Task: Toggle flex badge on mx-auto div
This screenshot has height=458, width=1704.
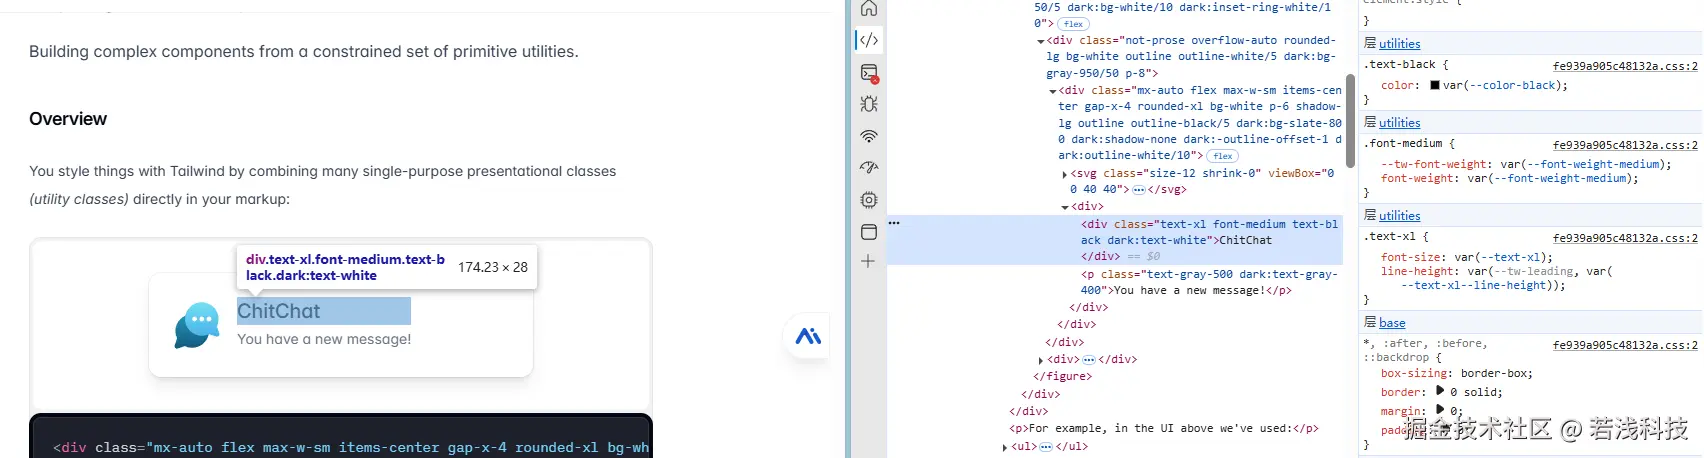Action: tap(1222, 156)
